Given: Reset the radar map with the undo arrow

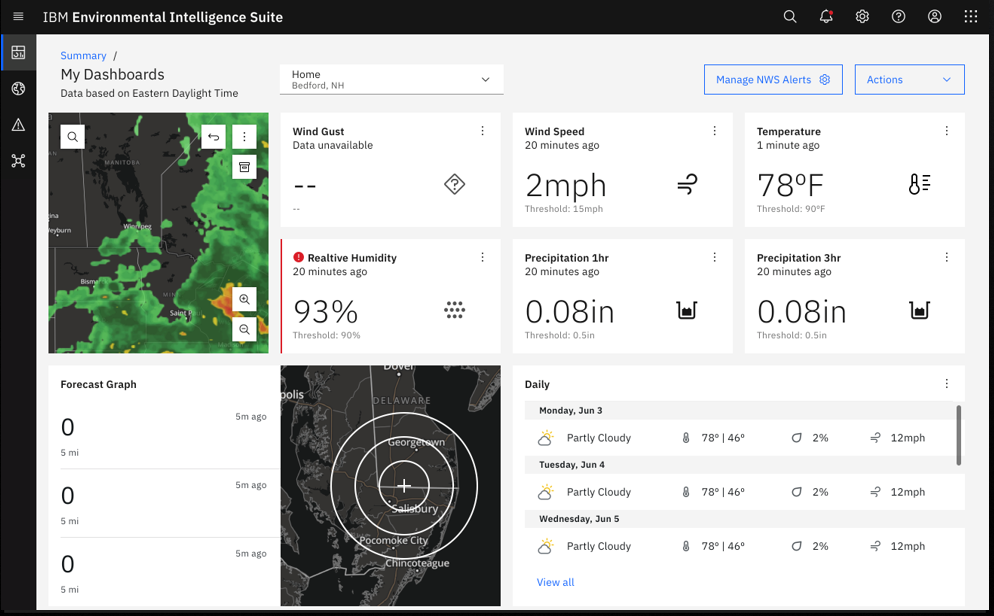Looking at the screenshot, I should point(213,136).
